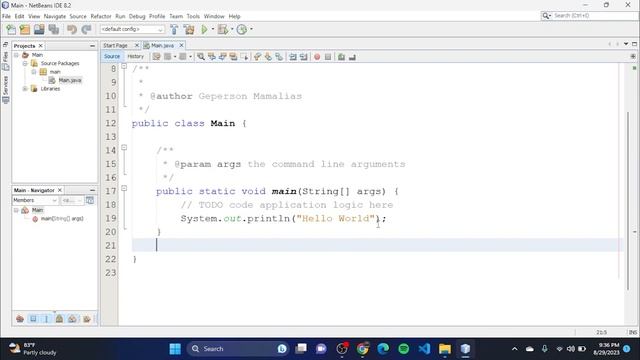Start Macro Recording red circle
Image resolution: width=640 pixels, height=360 pixels.
317,57
